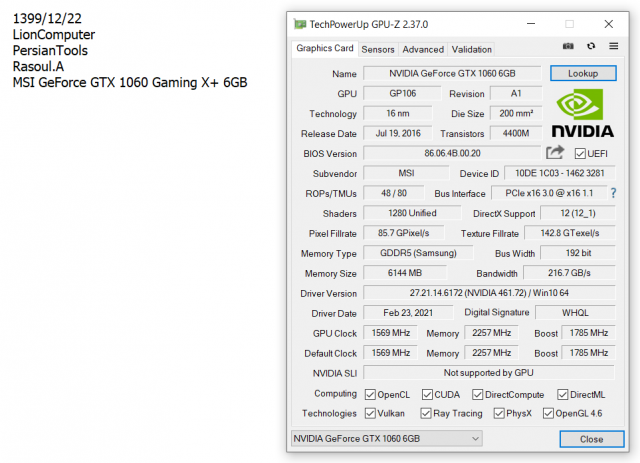Close GPU-Z with the title bar X

[x=609, y=24]
